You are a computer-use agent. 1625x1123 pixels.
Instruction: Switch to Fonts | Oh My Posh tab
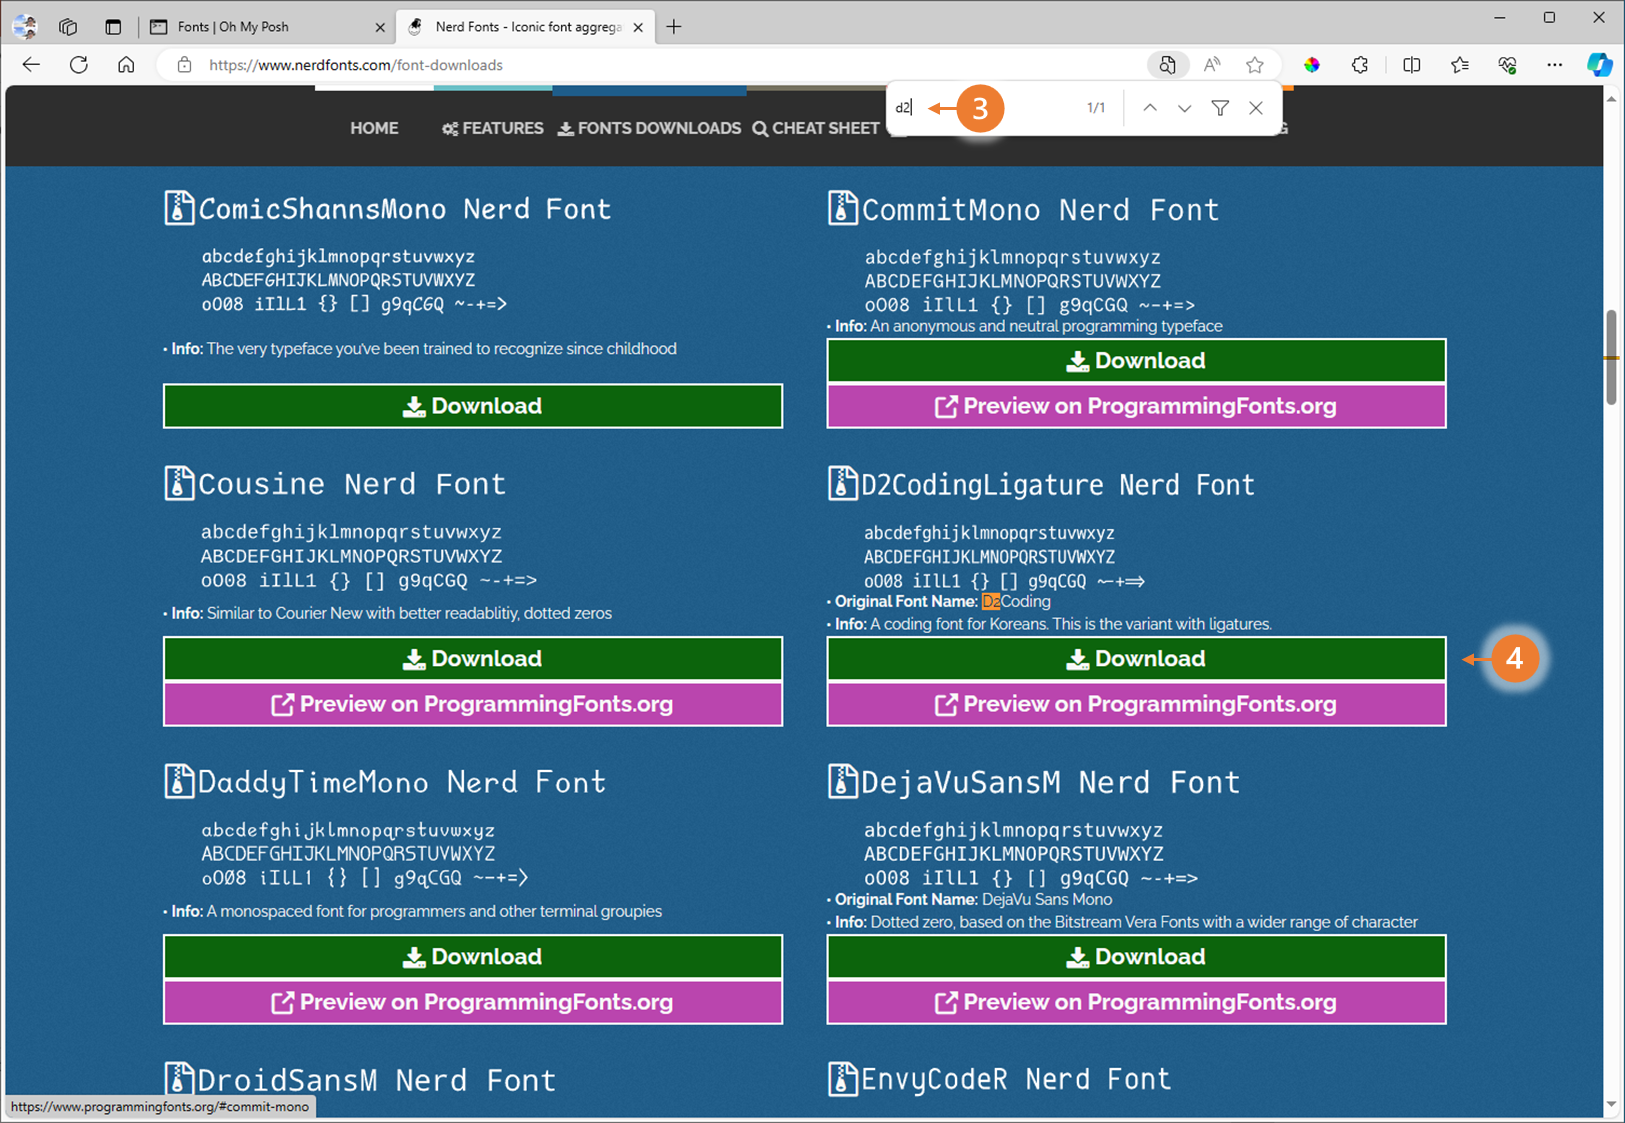click(267, 27)
